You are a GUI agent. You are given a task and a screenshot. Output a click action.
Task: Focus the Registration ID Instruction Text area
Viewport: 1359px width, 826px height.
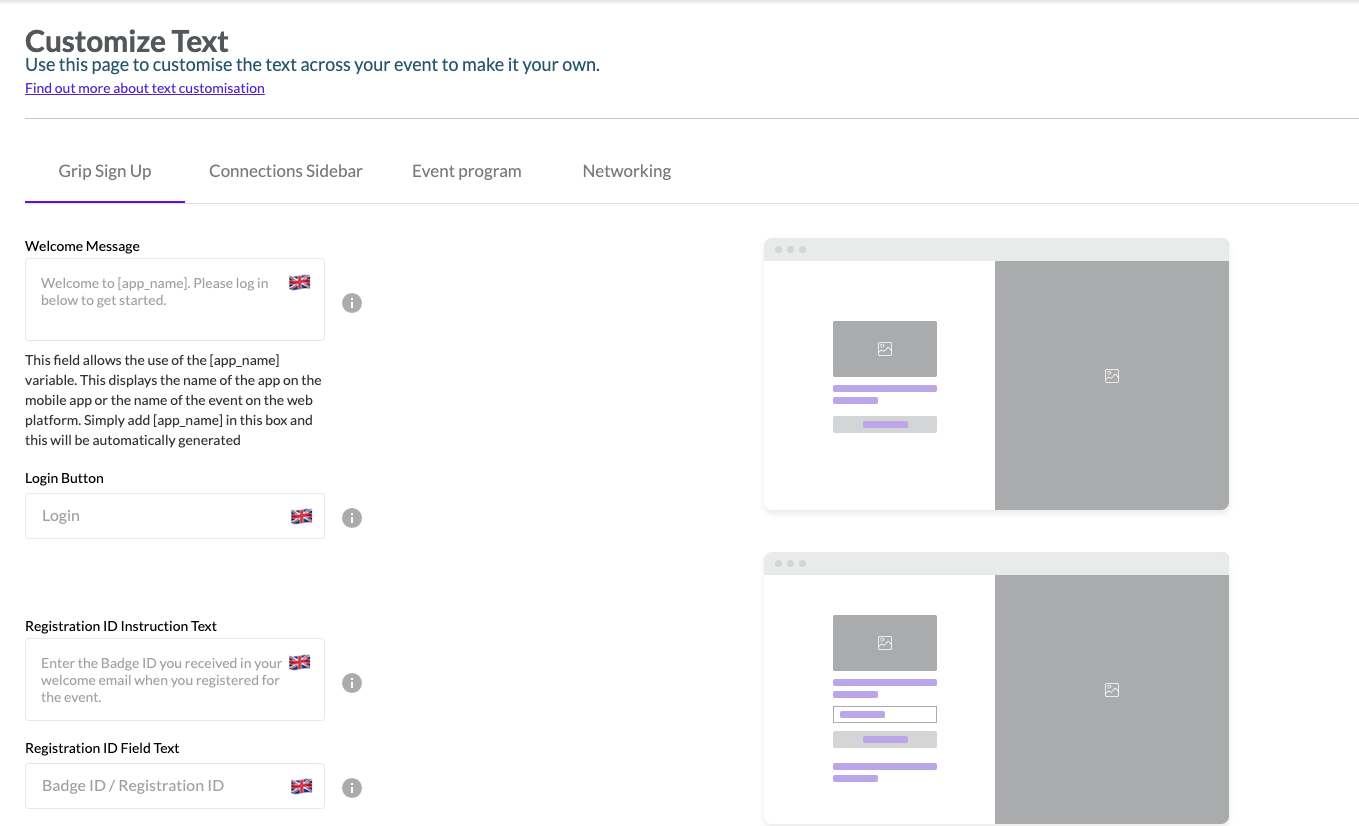coord(175,679)
